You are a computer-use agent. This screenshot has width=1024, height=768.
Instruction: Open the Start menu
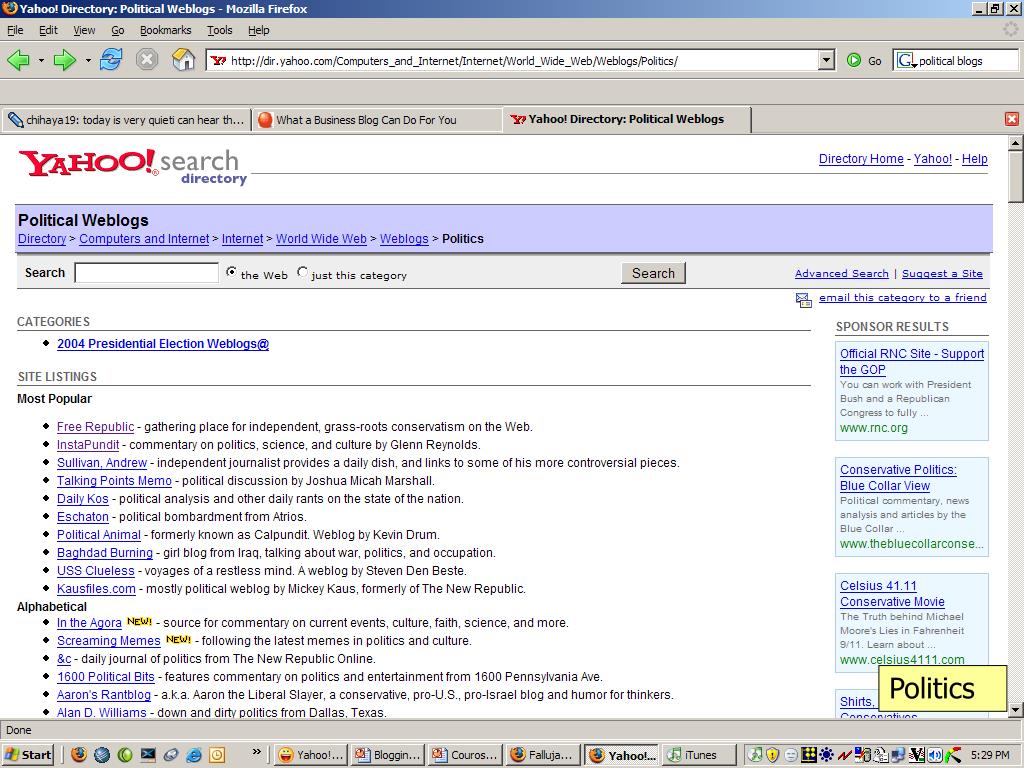tap(27, 755)
